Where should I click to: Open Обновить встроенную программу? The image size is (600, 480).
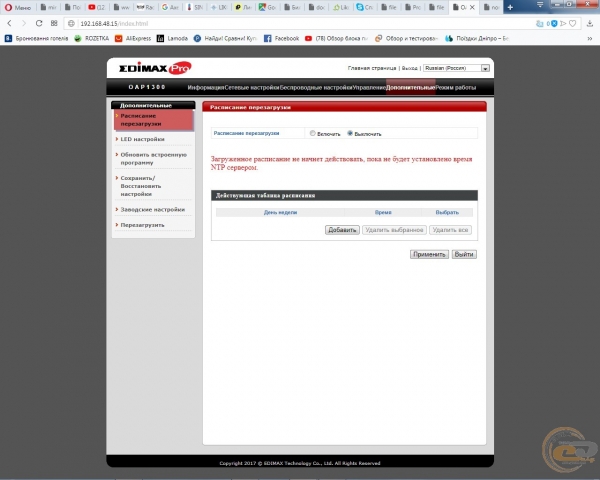pyautogui.click(x=153, y=158)
